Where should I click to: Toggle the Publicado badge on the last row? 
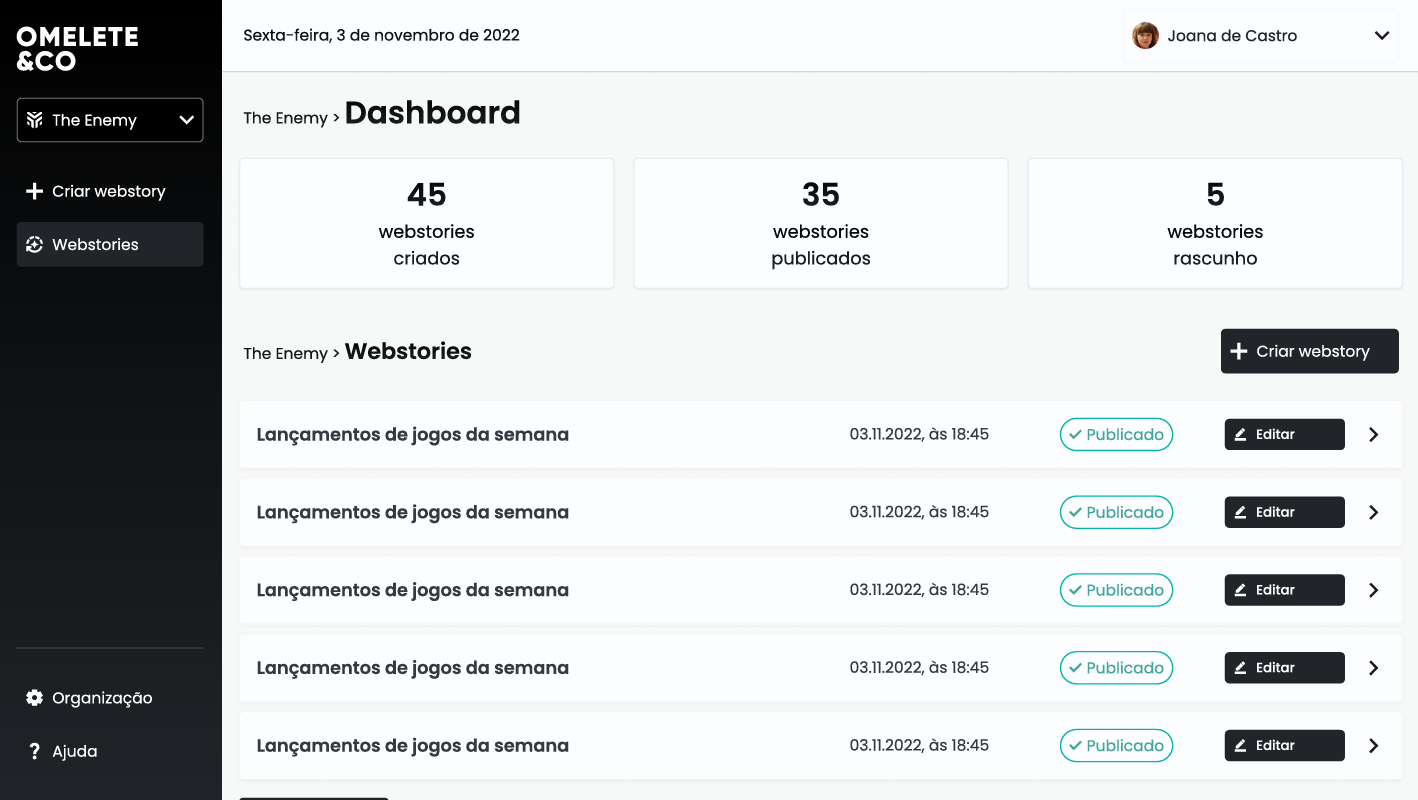tap(1116, 745)
